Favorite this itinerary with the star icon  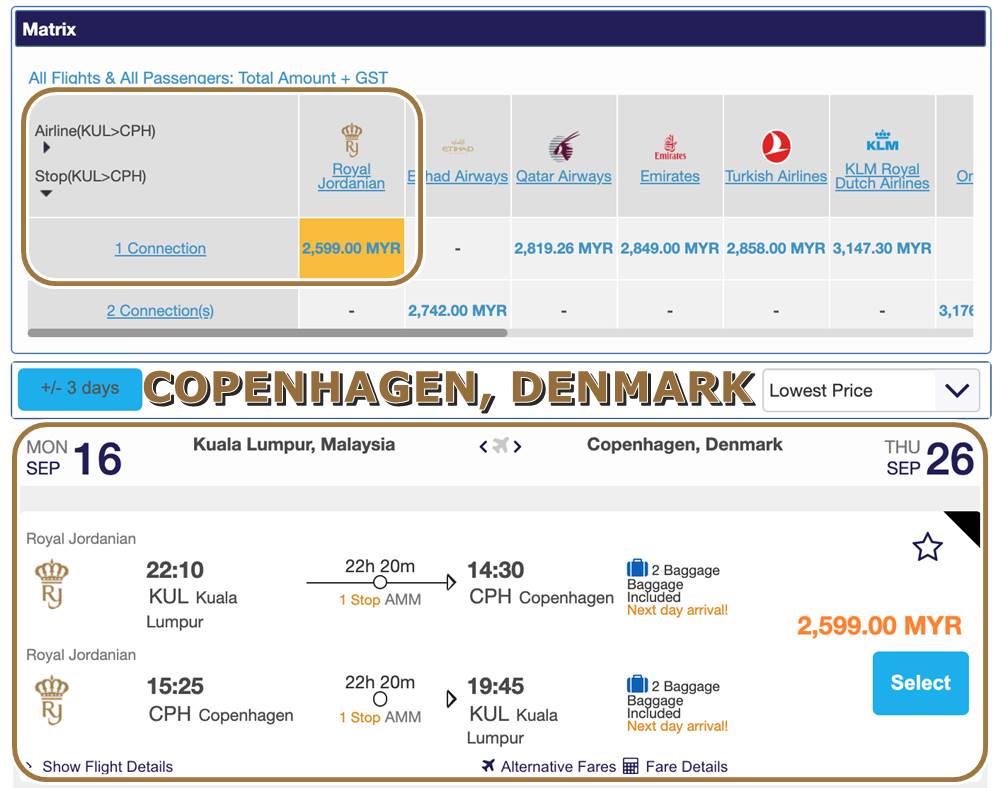point(927,547)
